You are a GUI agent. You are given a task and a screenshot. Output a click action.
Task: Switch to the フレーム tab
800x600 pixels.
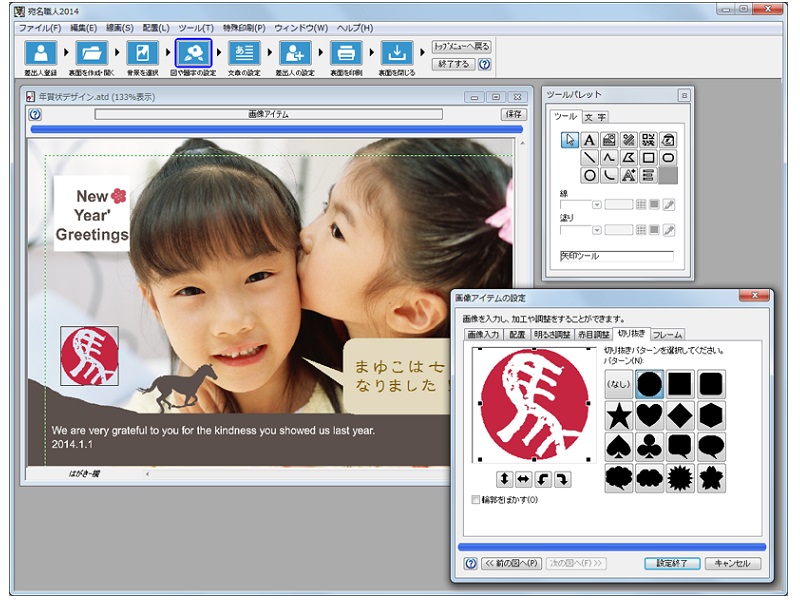point(667,334)
